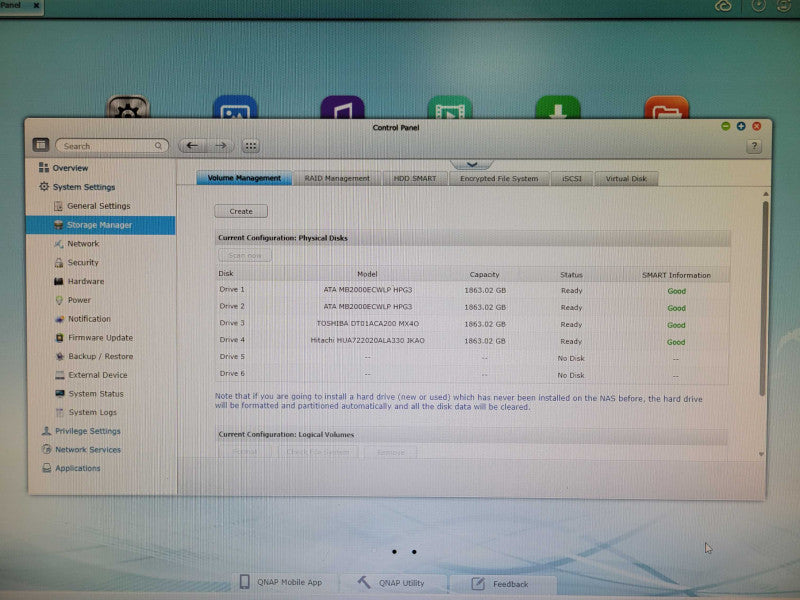Click the Firmware Update icon

[59, 338]
